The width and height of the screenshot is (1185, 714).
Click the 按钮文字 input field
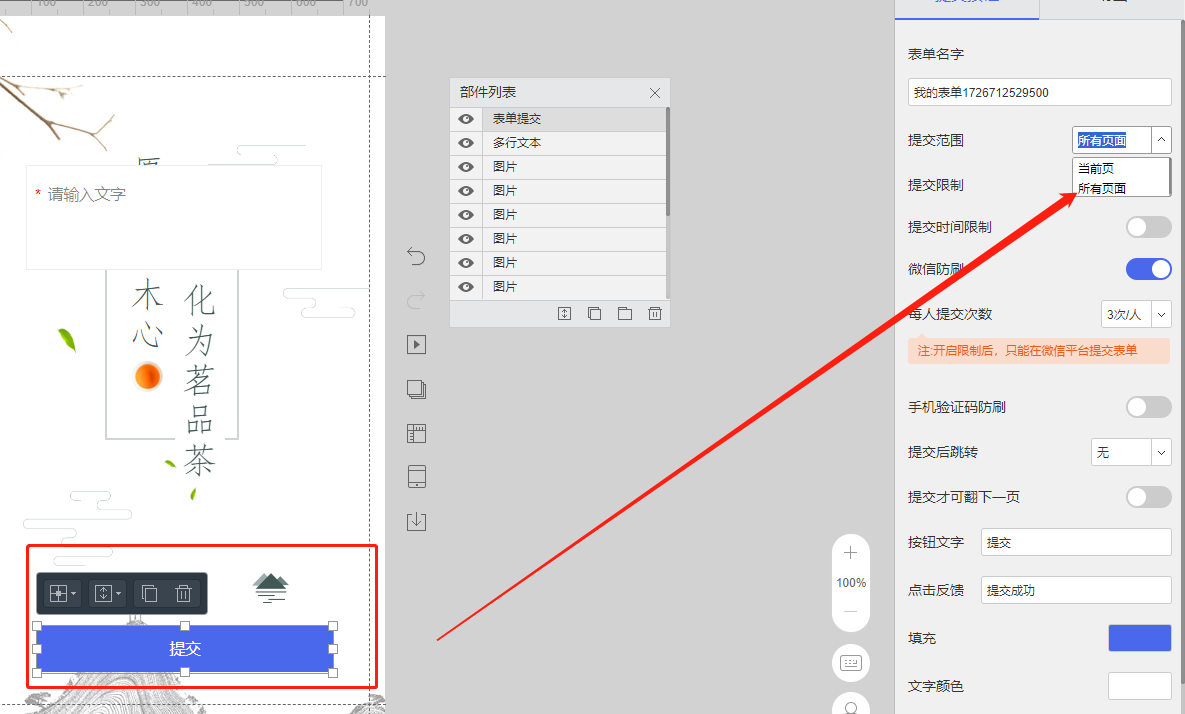click(x=1076, y=542)
